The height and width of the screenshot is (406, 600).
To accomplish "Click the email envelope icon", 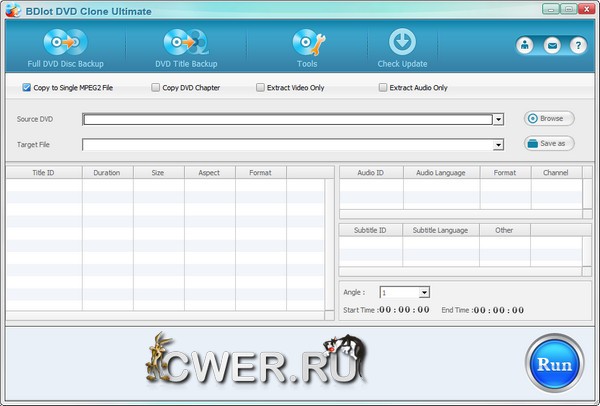I will coord(551,46).
